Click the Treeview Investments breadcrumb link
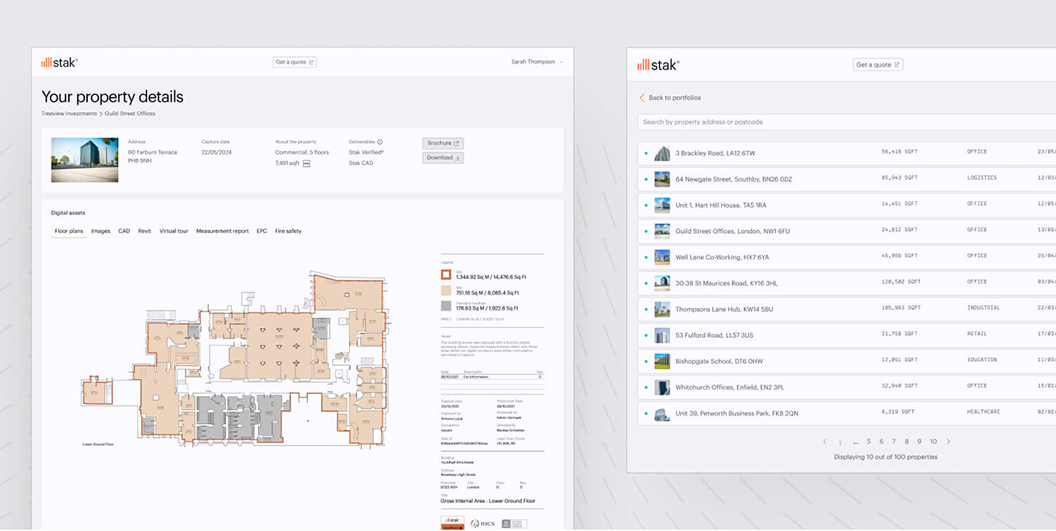Image resolution: width=1056 pixels, height=531 pixels. click(69, 114)
